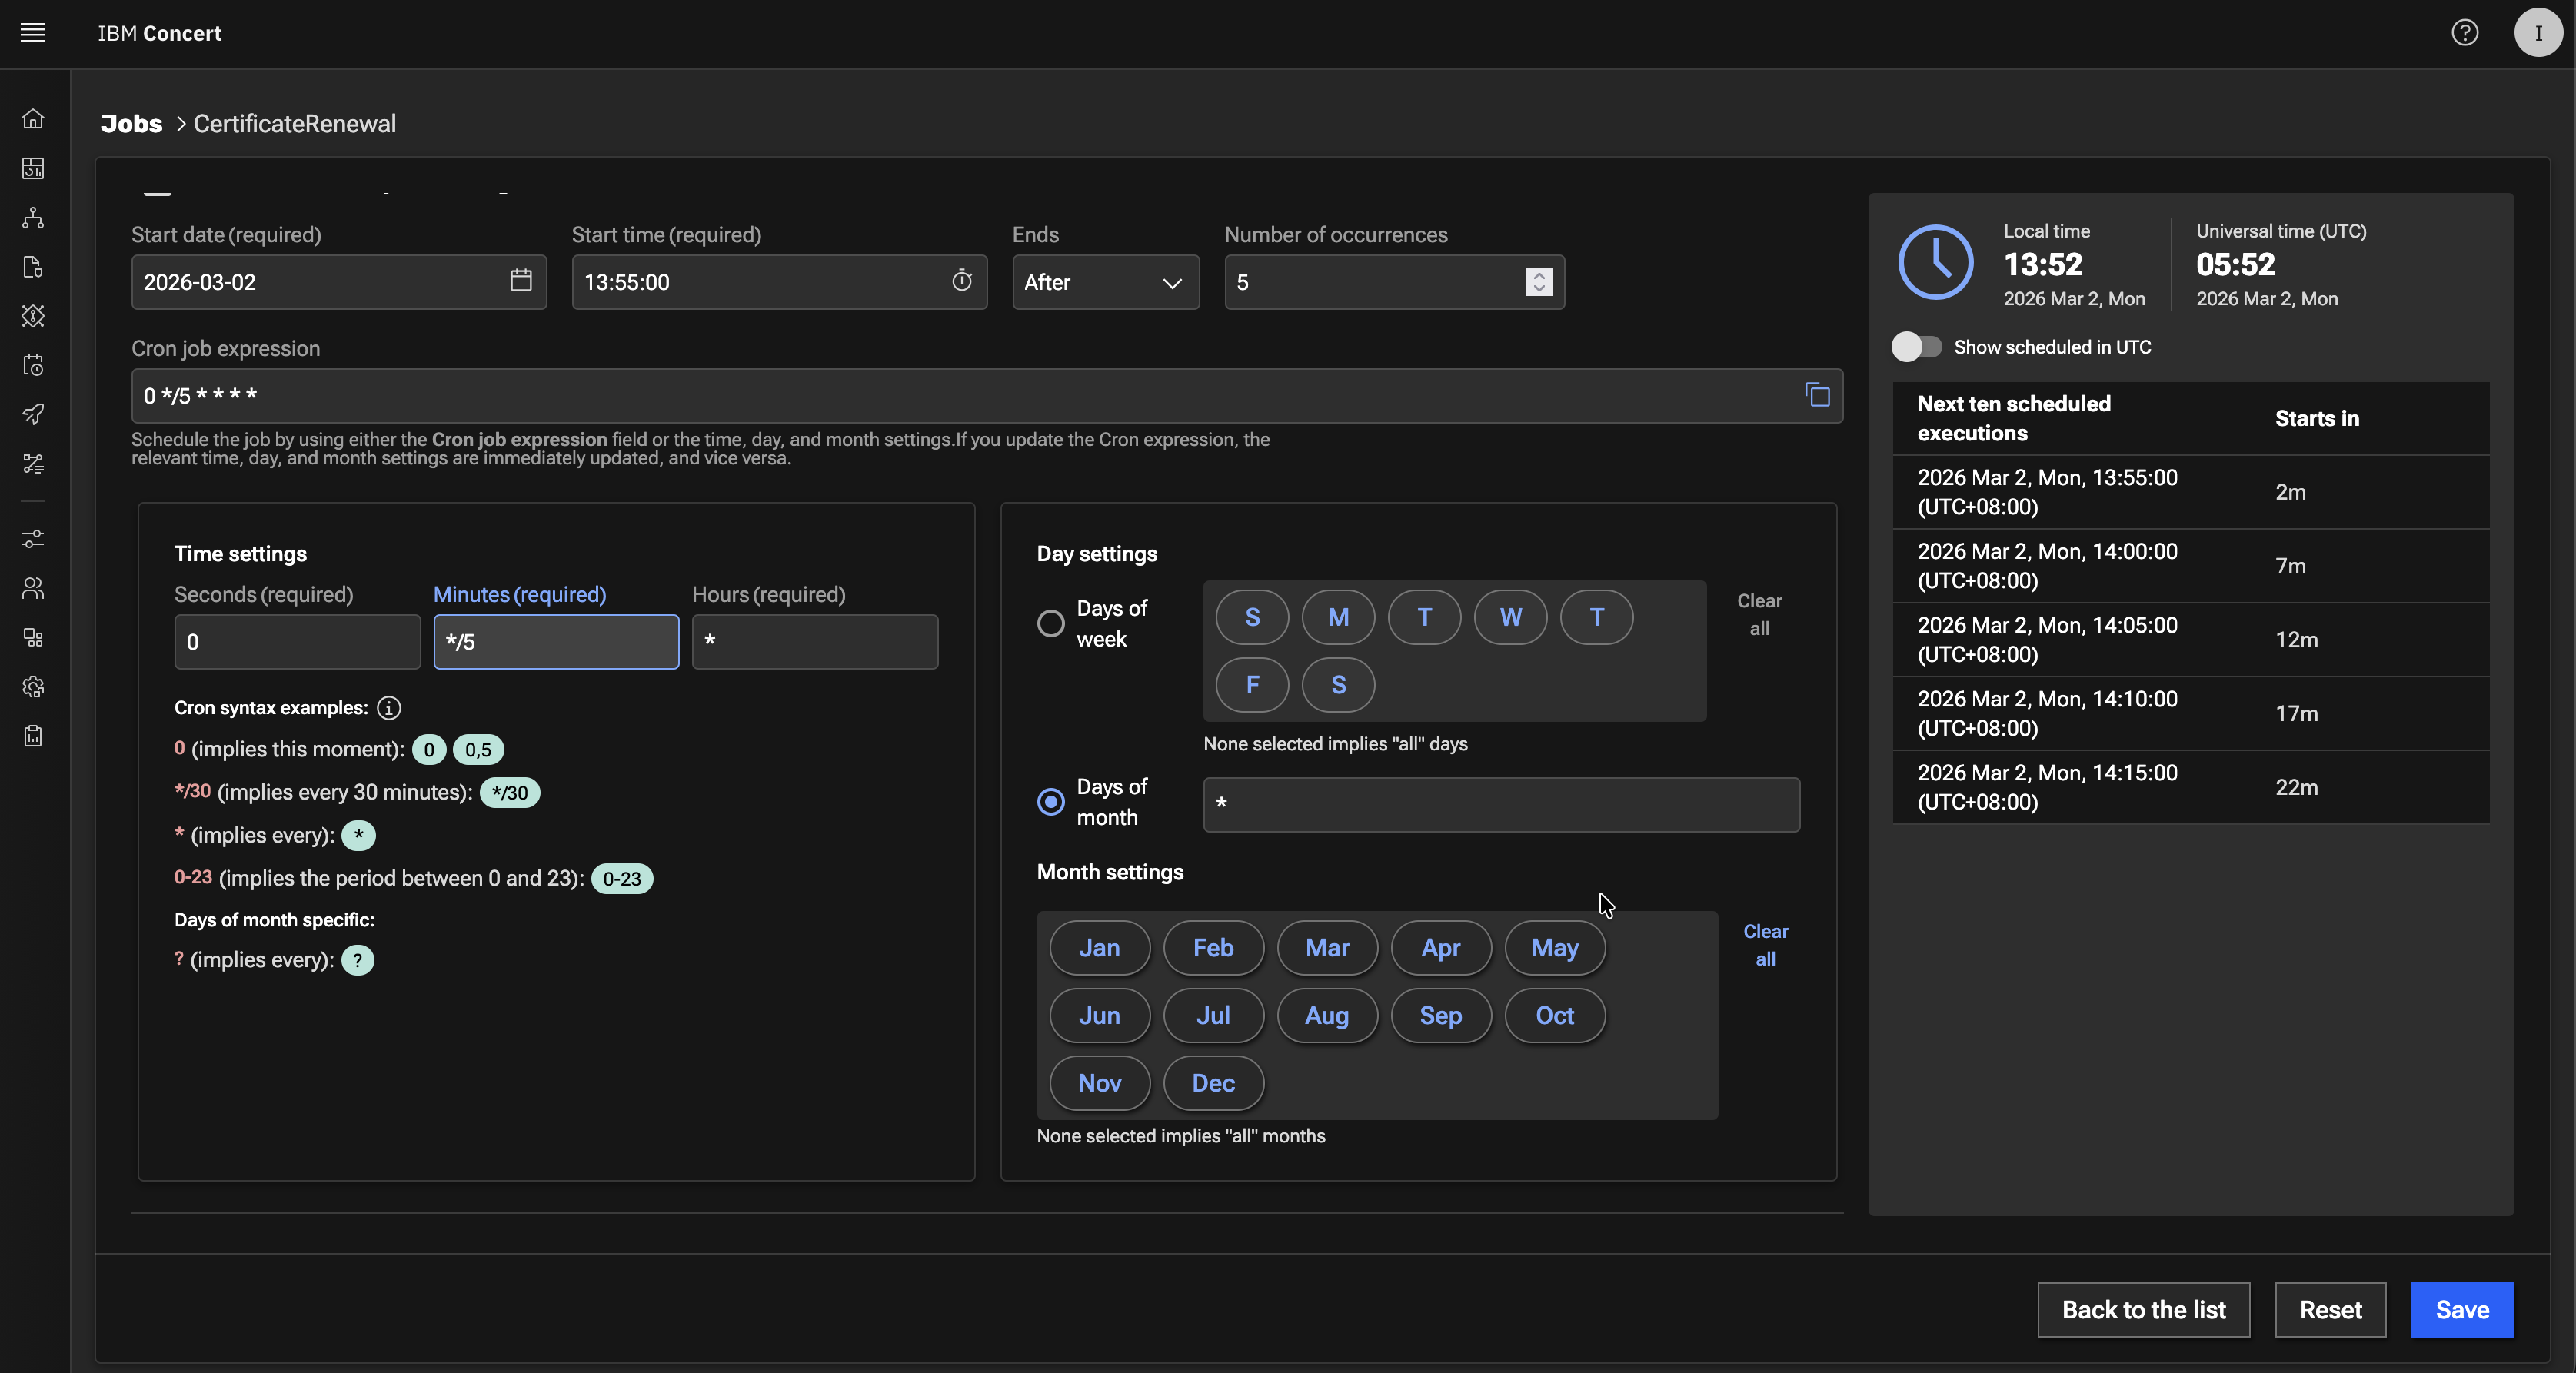Open the hamburger navigation menu
The width and height of the screenshot is (2576, 1373).
click(x=33, y=33)
